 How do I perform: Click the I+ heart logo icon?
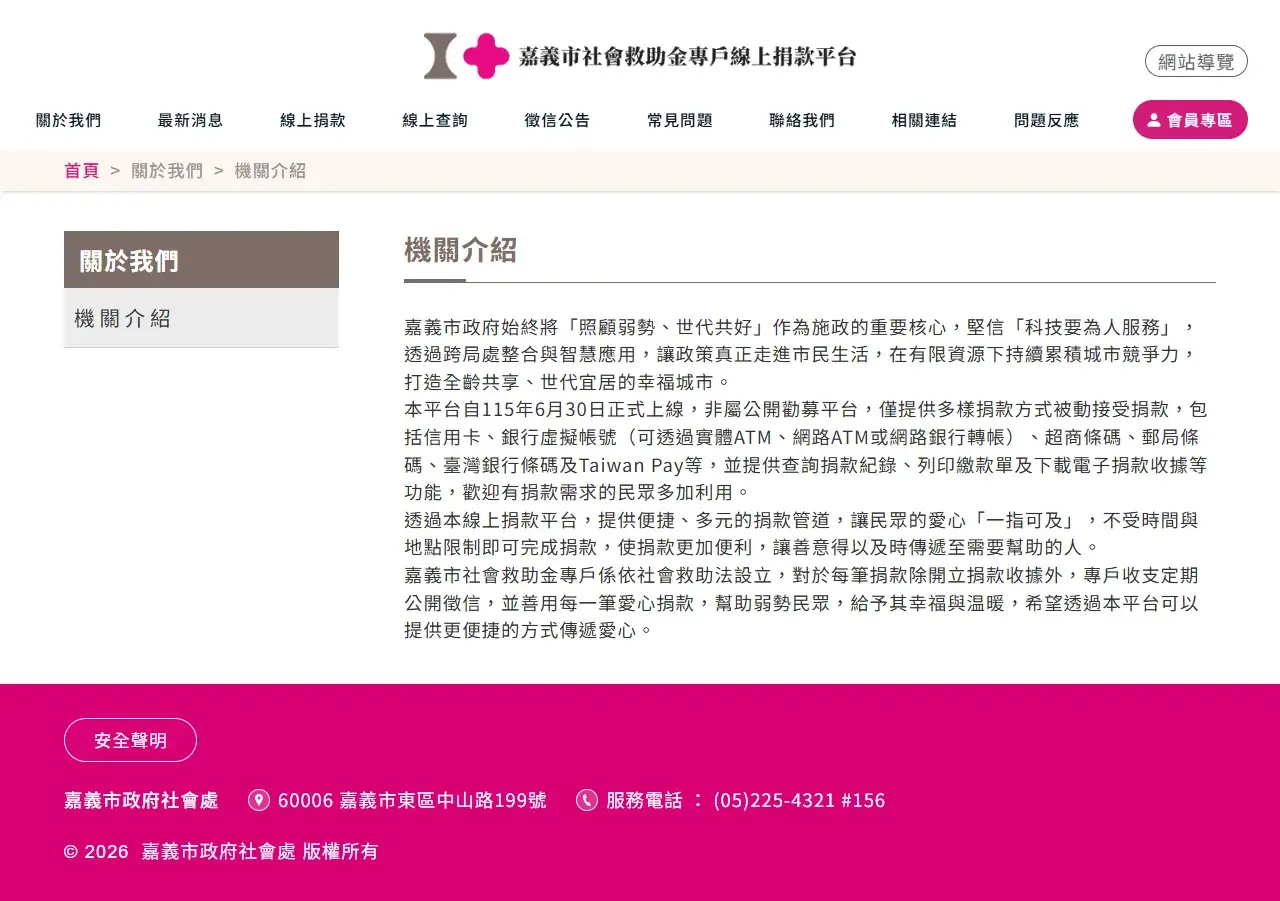click(x=466, y=56)
